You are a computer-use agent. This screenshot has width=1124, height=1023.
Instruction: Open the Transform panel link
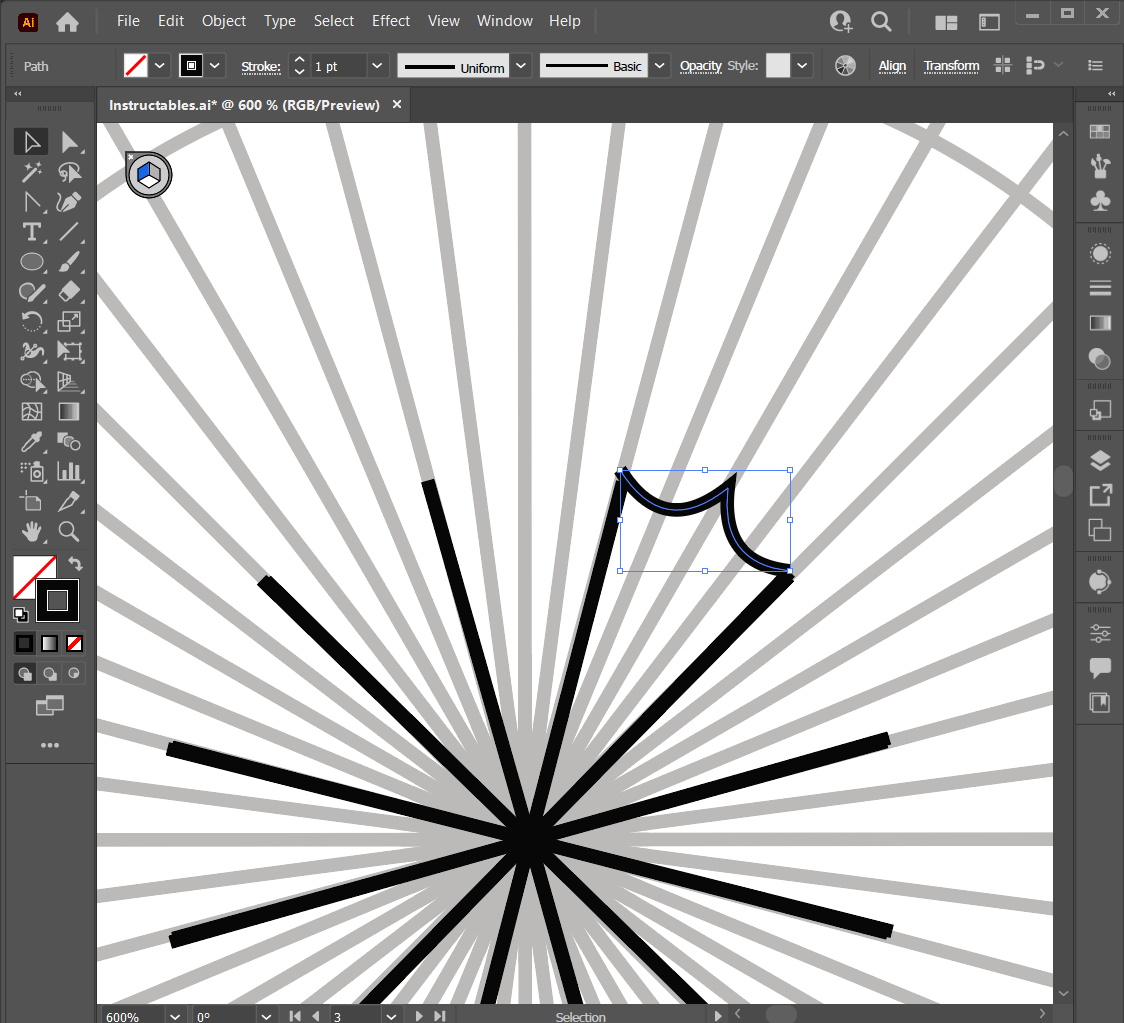pos(951,66)
